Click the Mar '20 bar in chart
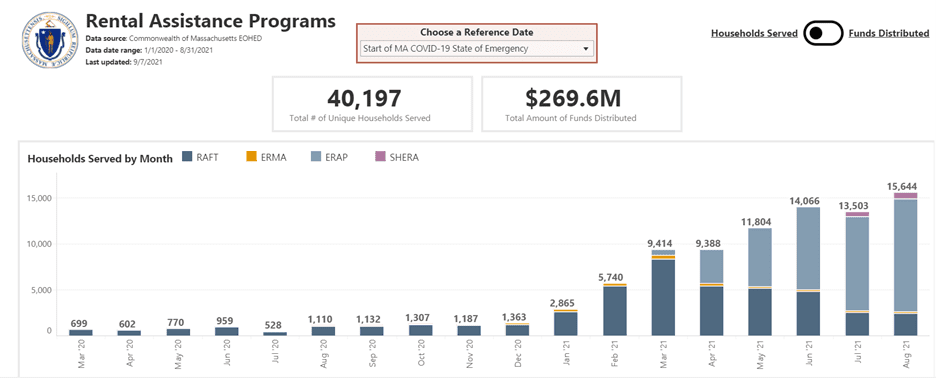Image resolution: width=936 pixels, height=378 pixels. click(81, 332)
